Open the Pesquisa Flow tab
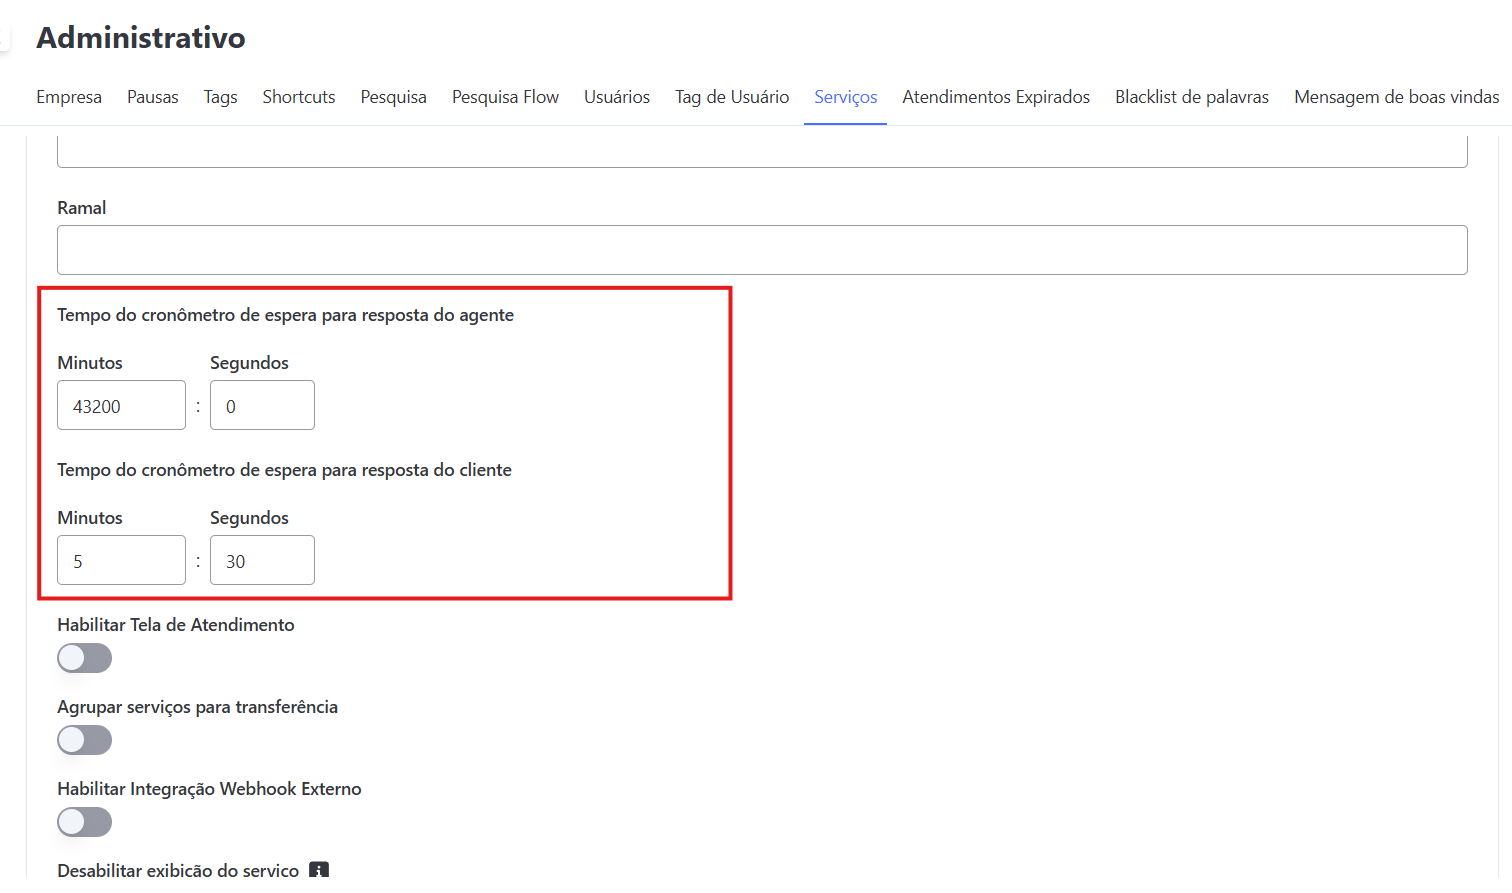Screen dimensions: 1512x893 click(505, 96)
